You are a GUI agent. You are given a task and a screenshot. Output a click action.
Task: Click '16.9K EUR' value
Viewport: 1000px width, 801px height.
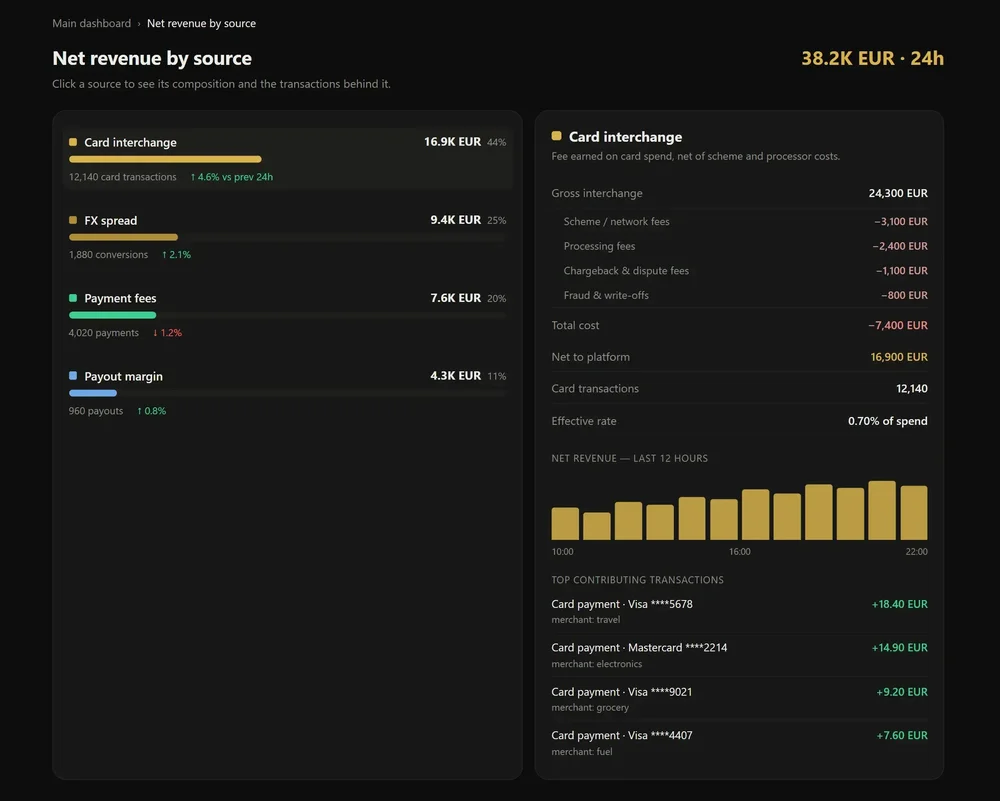click(452, 142)
